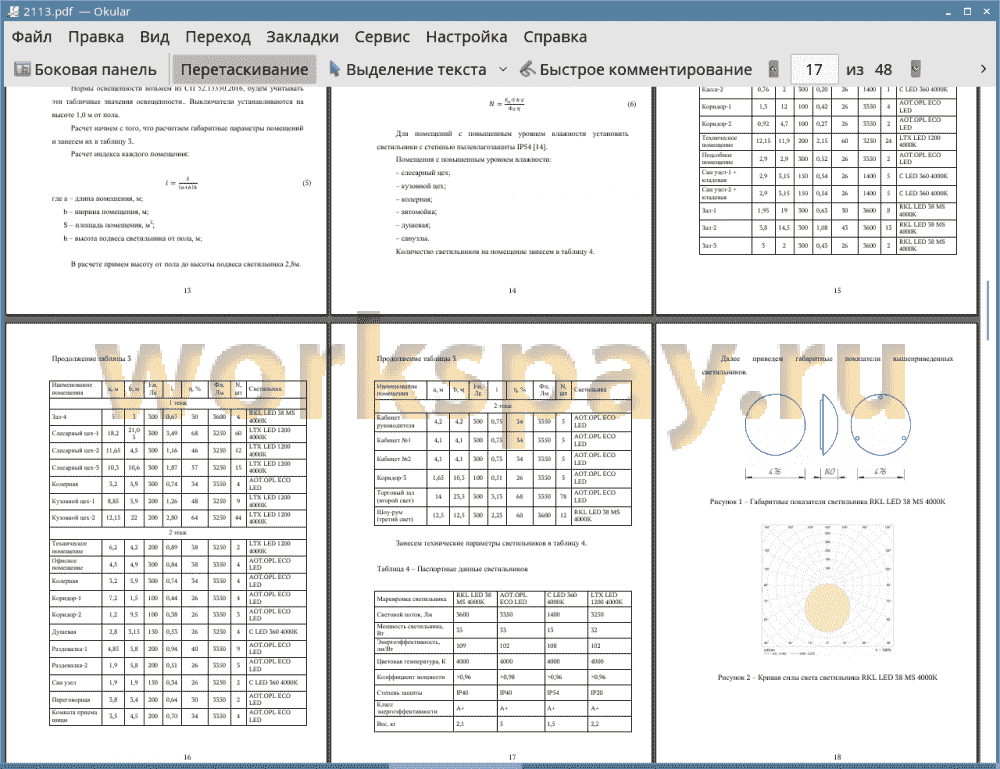The width and height of the screenshot is (1000, 769).
Task: Click row 'Раздевалка-1' in table
Action: point(178,648)
